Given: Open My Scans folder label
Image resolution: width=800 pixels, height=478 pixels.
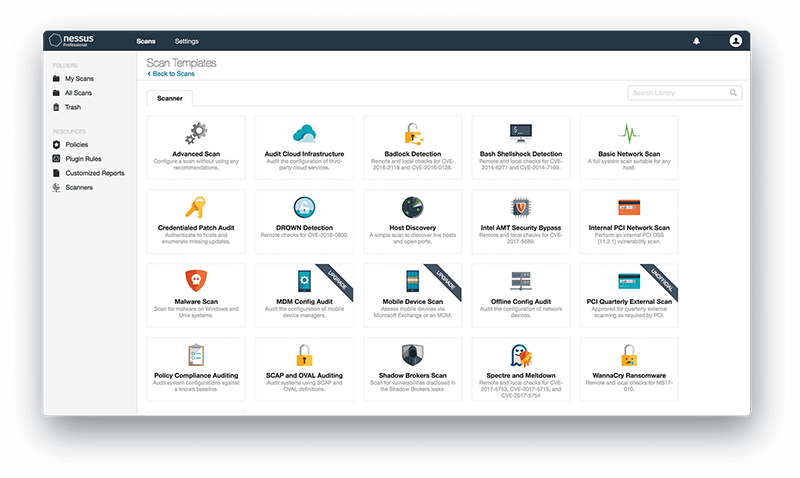Looking at the screenshot, I should point(79,79).
